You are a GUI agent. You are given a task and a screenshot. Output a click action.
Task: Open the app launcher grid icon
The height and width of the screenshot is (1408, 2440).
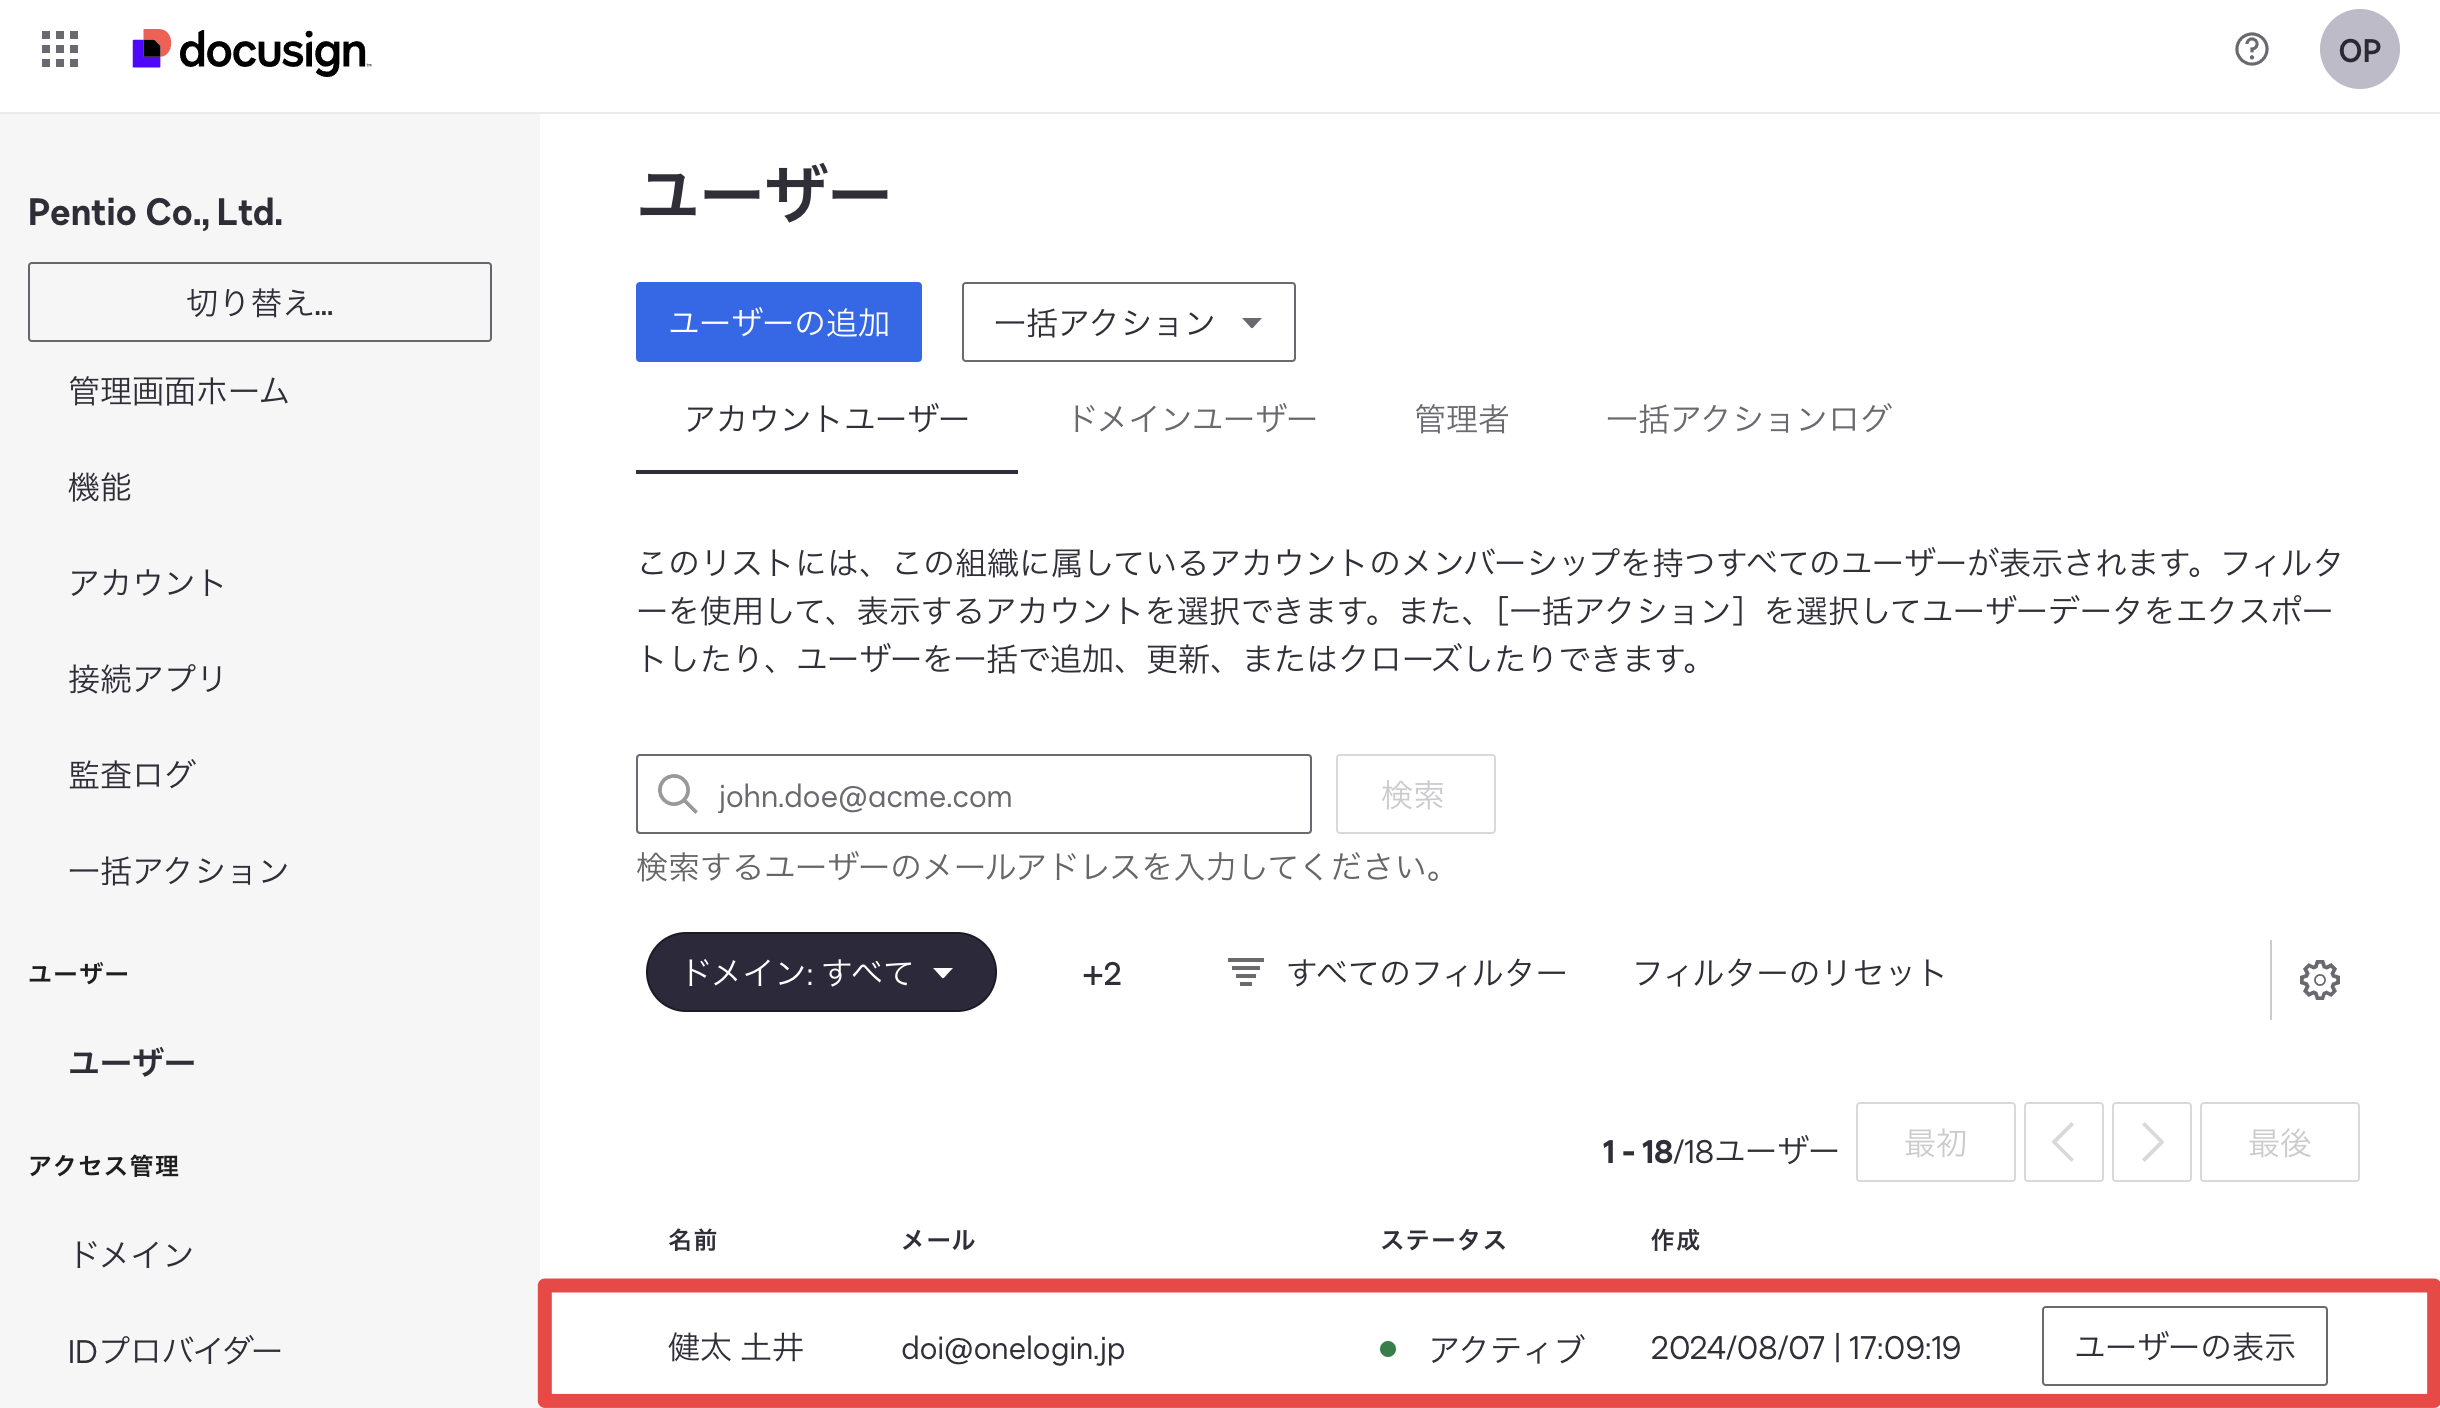pyautogui.click(x=60, y=49)
